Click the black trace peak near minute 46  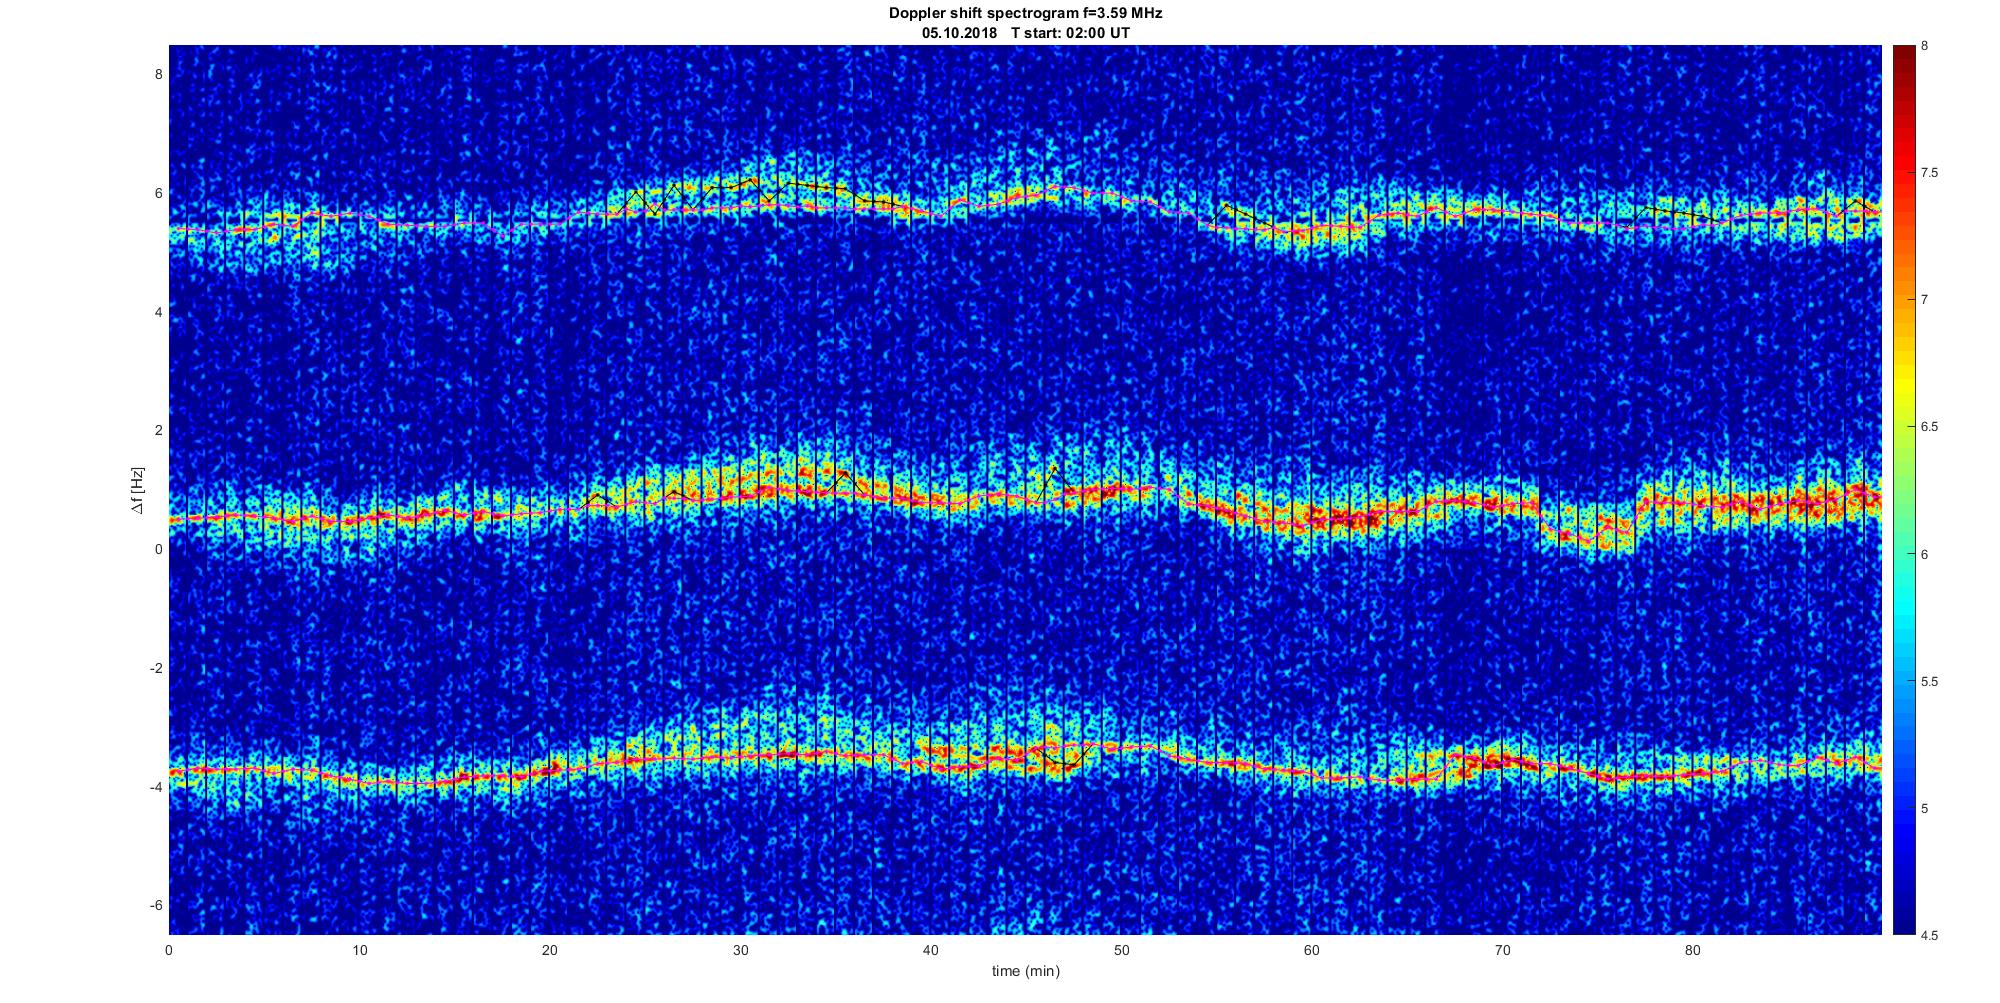click(1054, 468)
